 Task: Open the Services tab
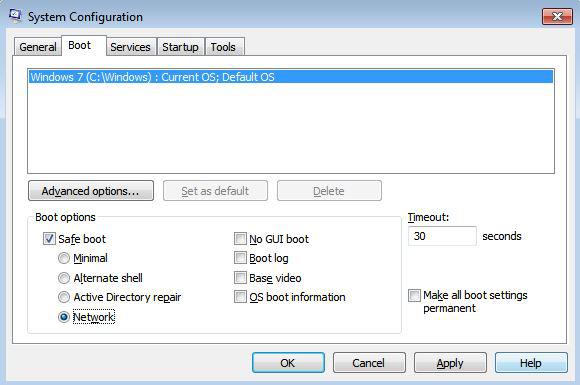coord(130,47)
